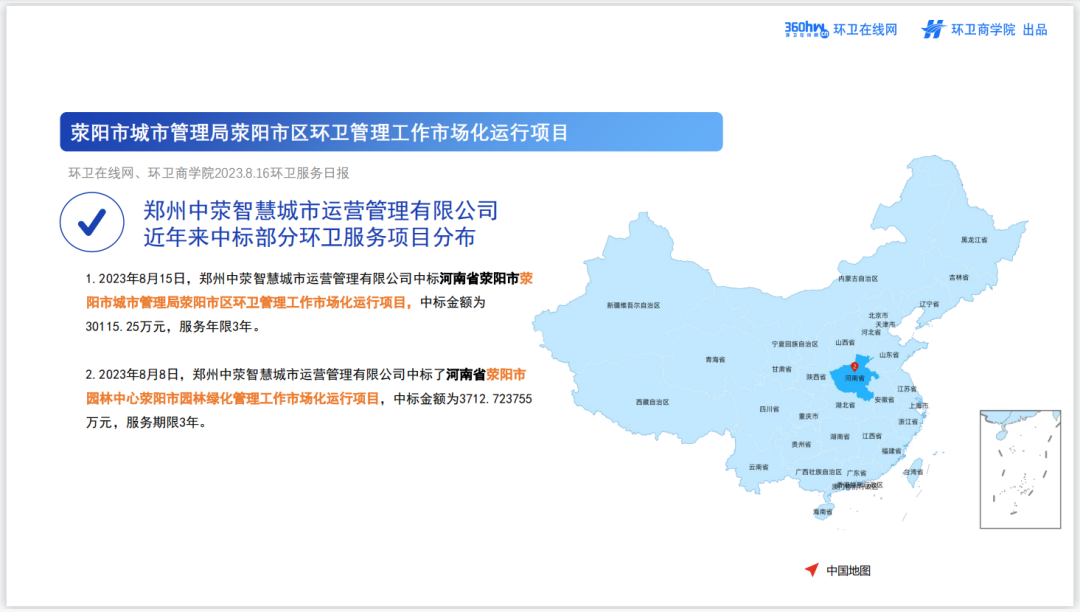Click the 陕西省 label on the map
Image resolution: width=1080 pixels, height=612 pixels.
pyautogui.click(x=816, y=377)
